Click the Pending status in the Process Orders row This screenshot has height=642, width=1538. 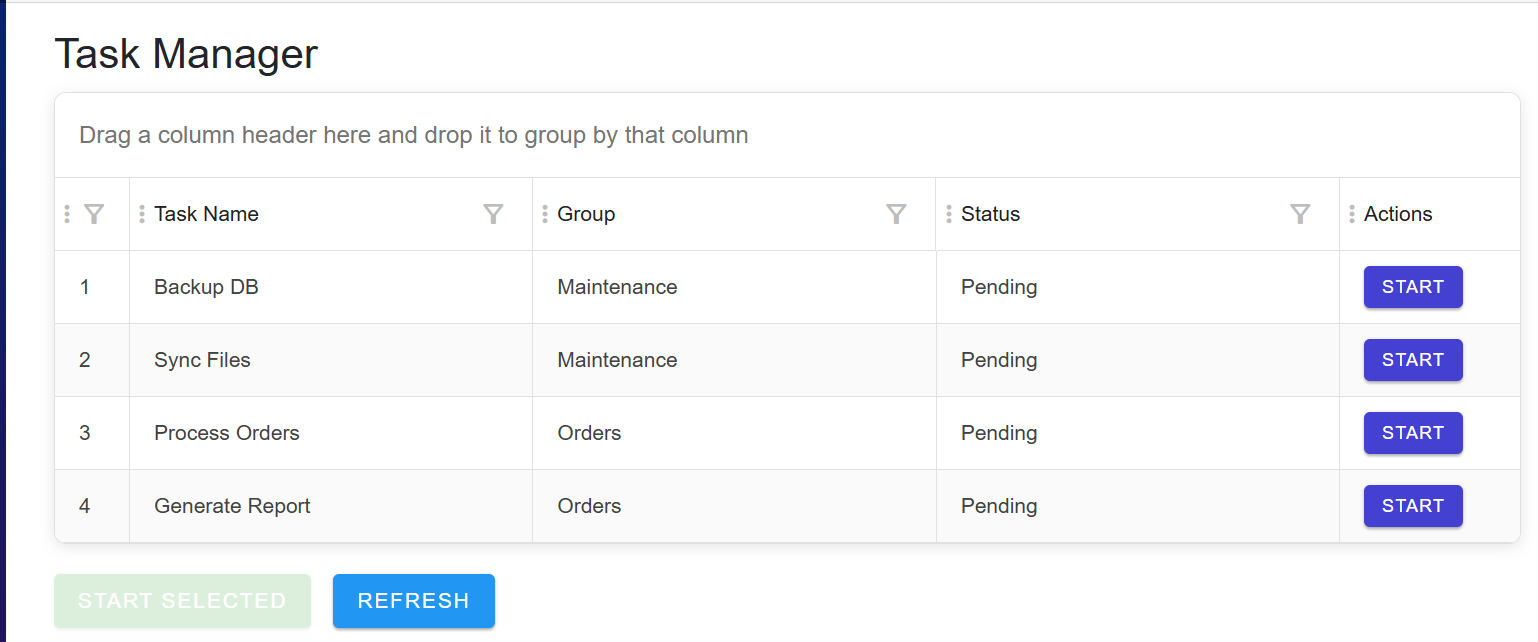1138,433
